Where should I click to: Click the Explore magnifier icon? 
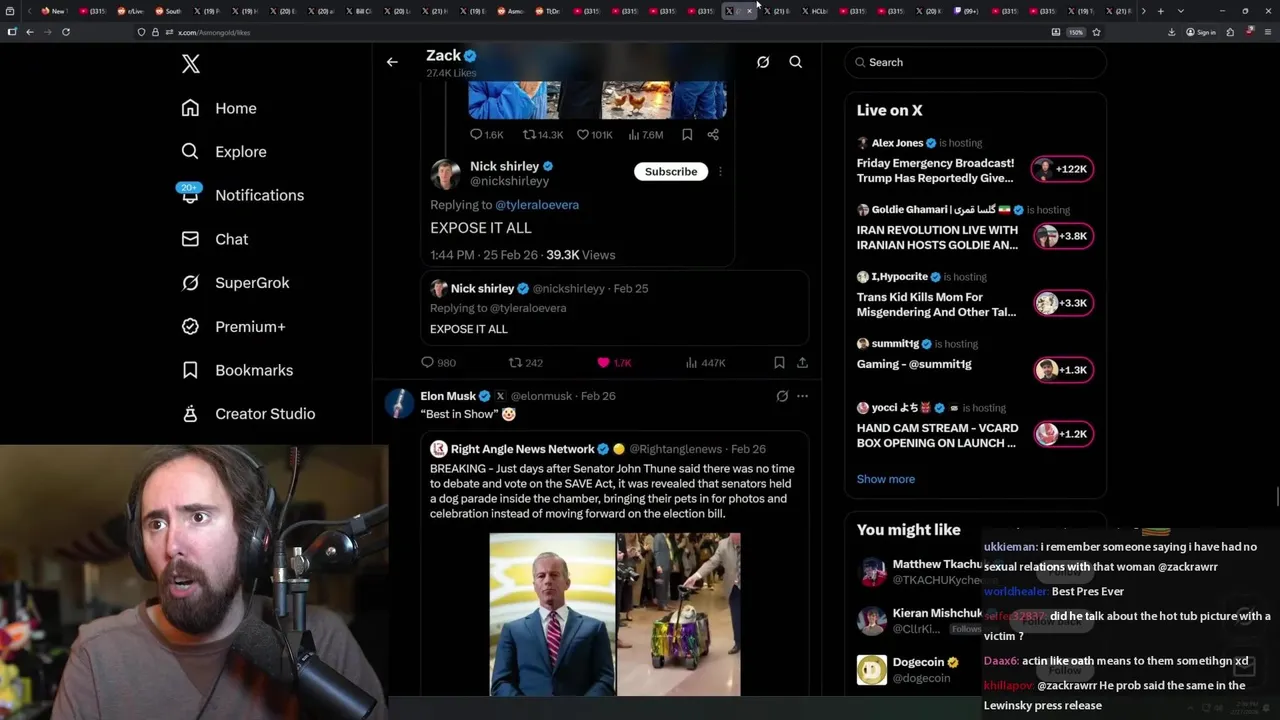(190, 152)
